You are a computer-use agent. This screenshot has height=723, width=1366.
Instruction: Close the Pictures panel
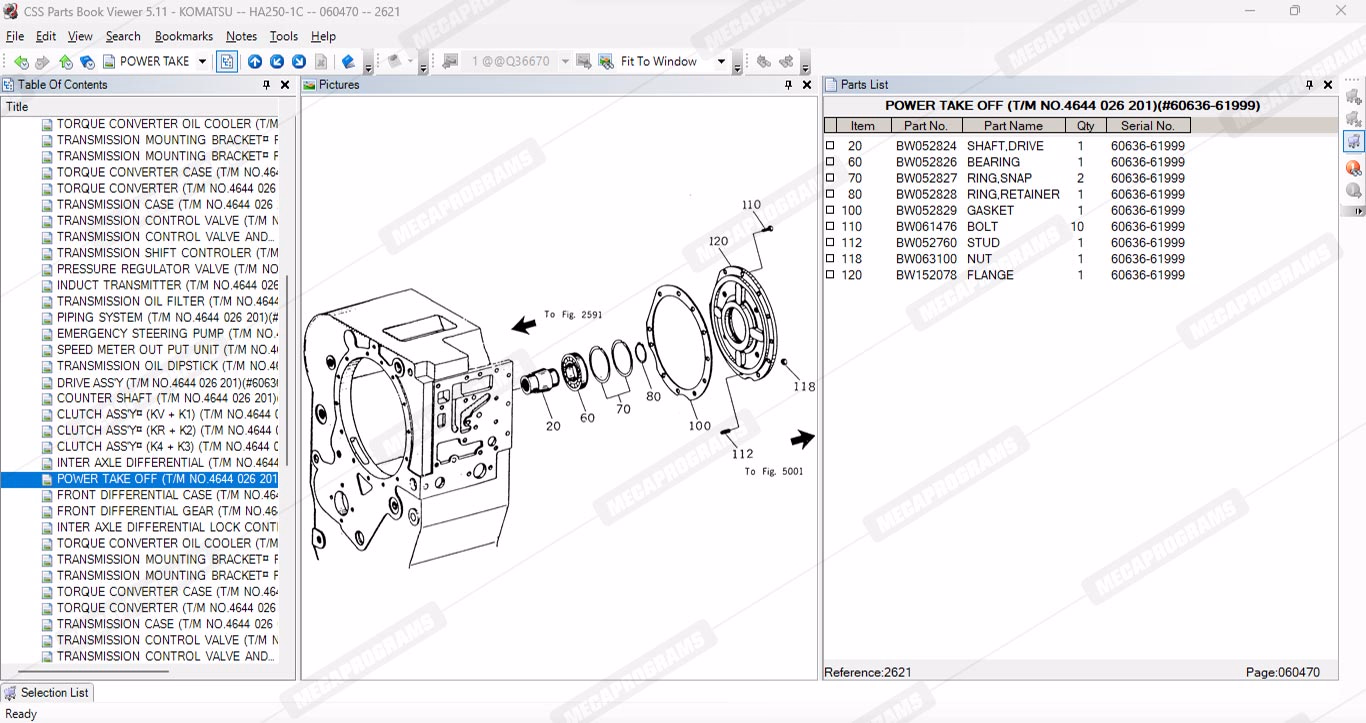tap(807, 85)
